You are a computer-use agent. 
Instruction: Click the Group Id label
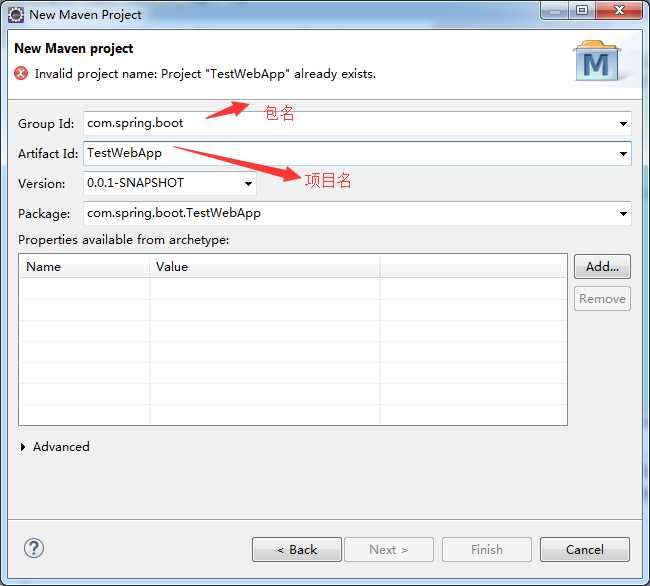46,124
